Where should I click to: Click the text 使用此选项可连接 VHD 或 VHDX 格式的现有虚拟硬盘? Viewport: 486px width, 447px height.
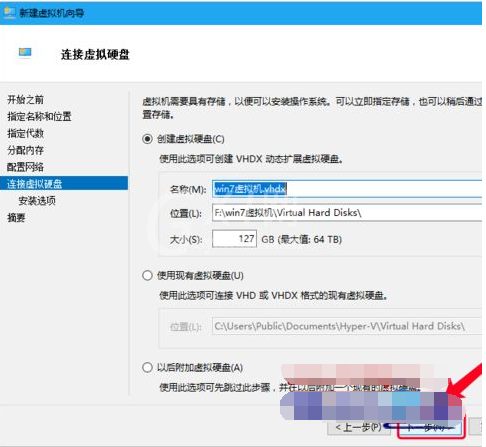[273, 295]
